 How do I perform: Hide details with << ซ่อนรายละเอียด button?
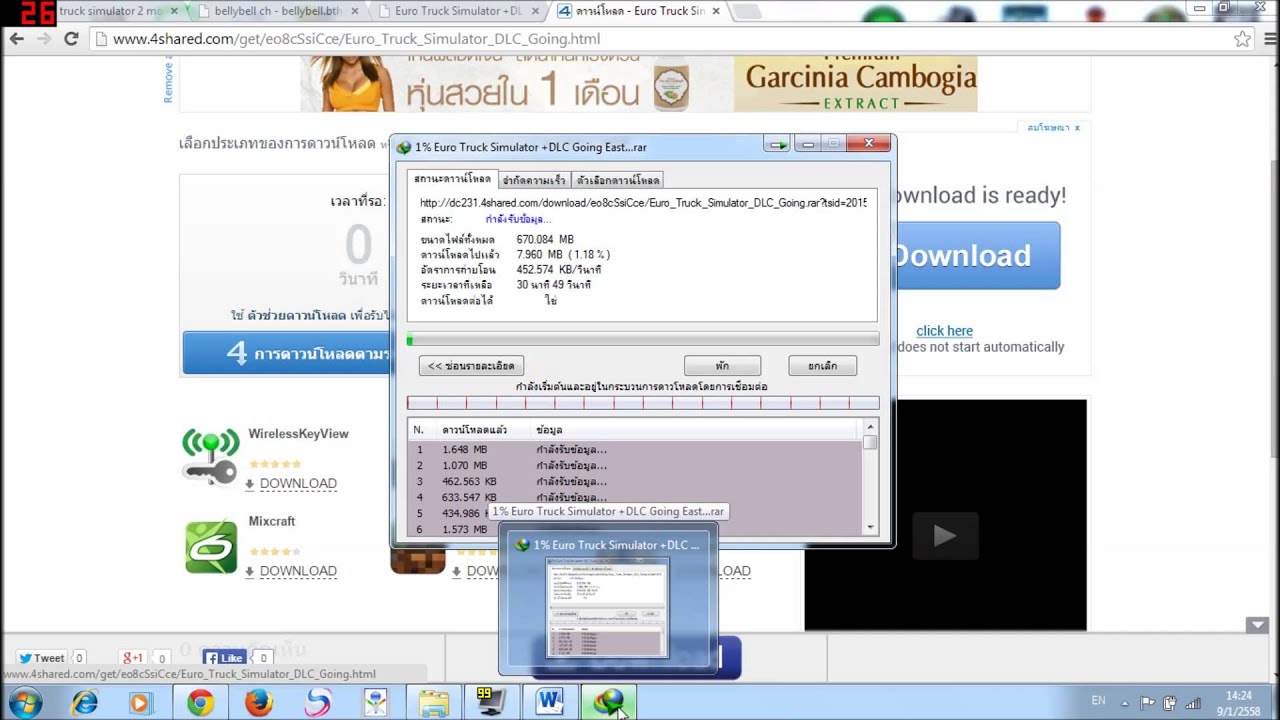coord(471,366)
